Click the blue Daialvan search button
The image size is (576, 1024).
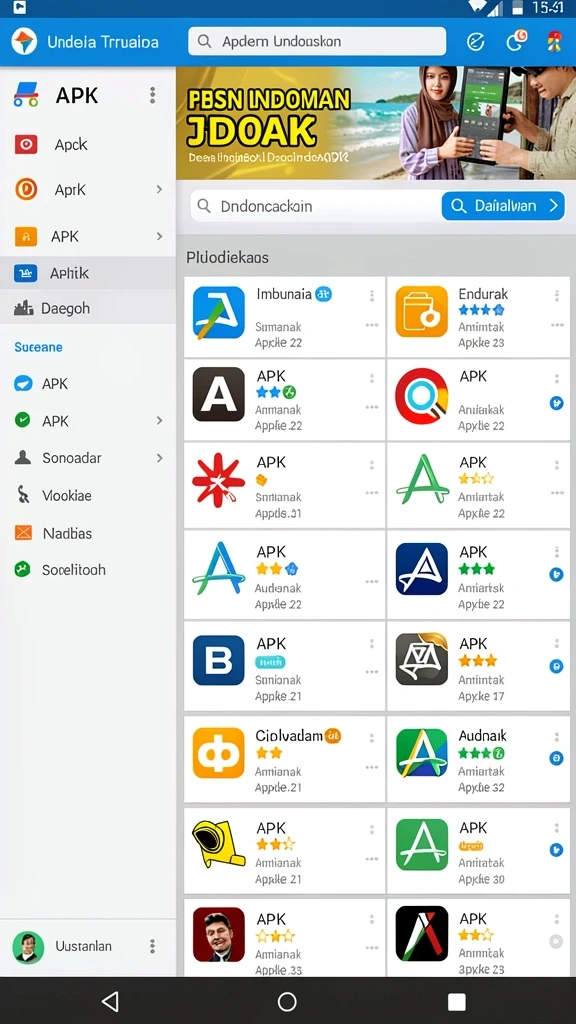(x=503, y=206)
